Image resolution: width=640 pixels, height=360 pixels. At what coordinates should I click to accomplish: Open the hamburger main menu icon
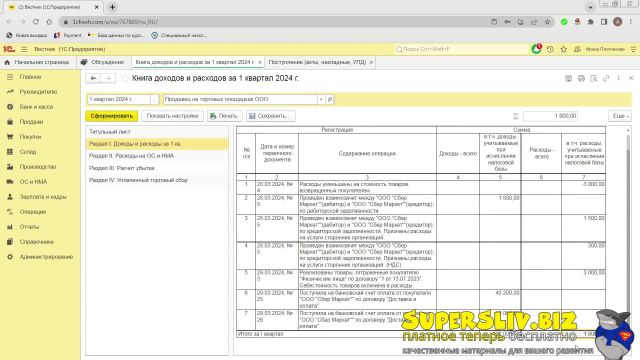coord(24,49)
